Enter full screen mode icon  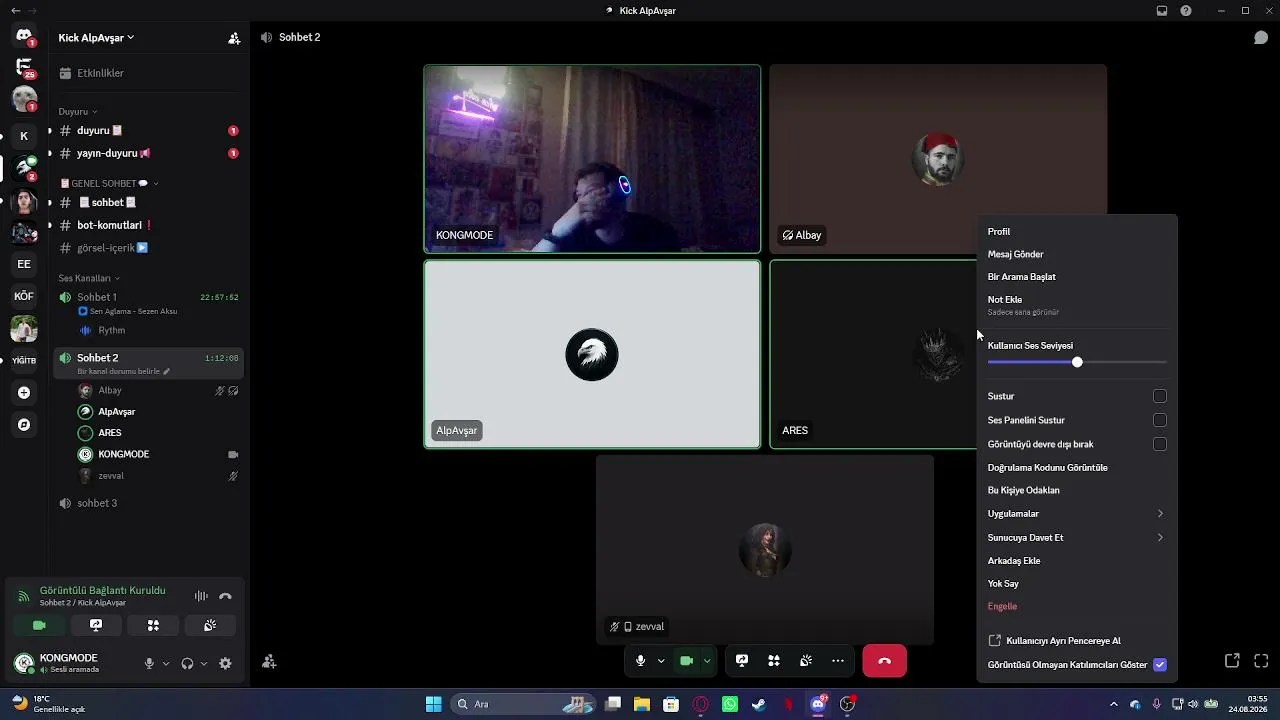tap(1261, 661)
